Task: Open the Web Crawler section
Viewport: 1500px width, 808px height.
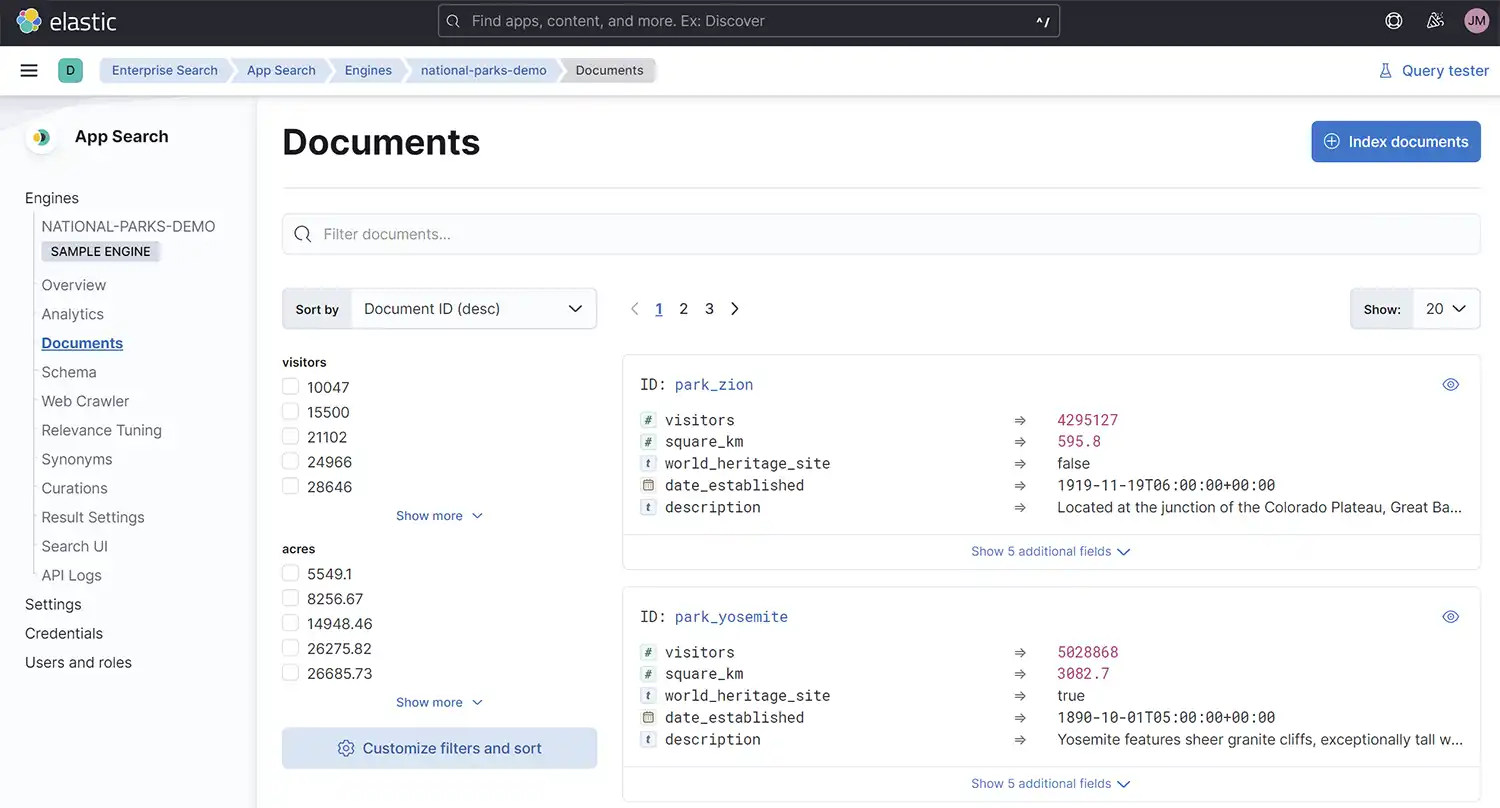Action: point(85,401)
